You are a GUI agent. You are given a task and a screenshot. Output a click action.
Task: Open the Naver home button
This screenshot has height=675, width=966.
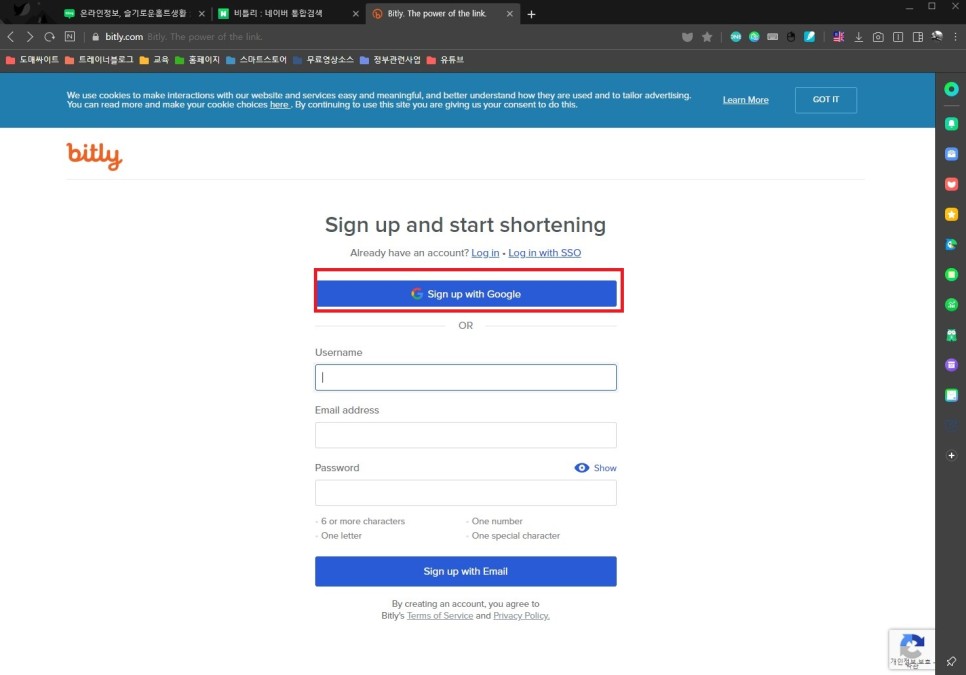70,36
